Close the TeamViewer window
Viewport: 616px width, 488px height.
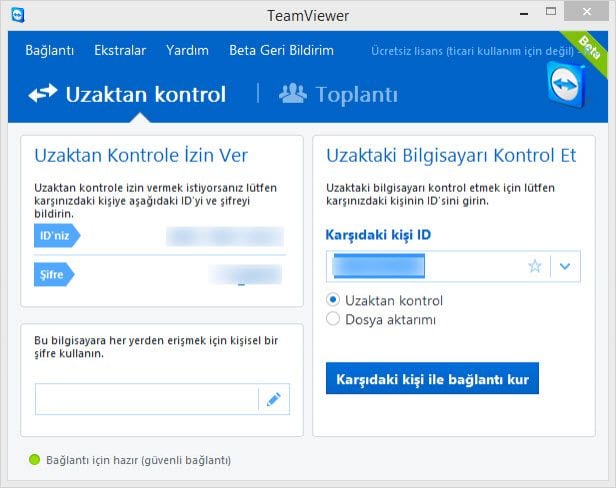[586, 11]
